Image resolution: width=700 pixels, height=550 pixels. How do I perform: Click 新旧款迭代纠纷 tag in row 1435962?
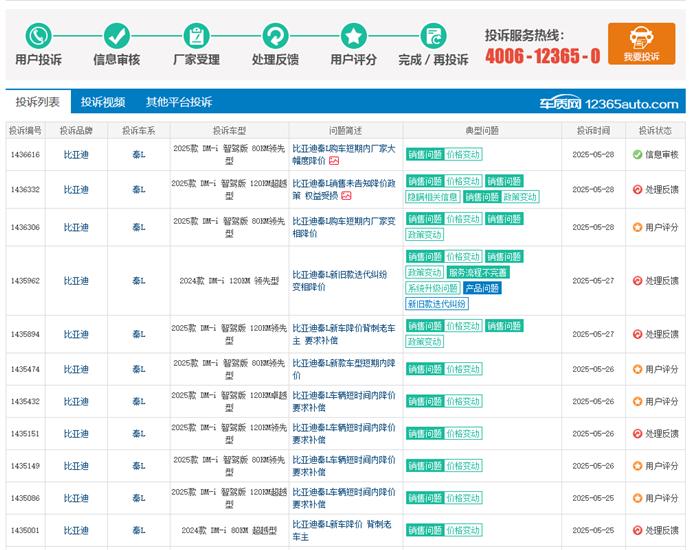437,304
